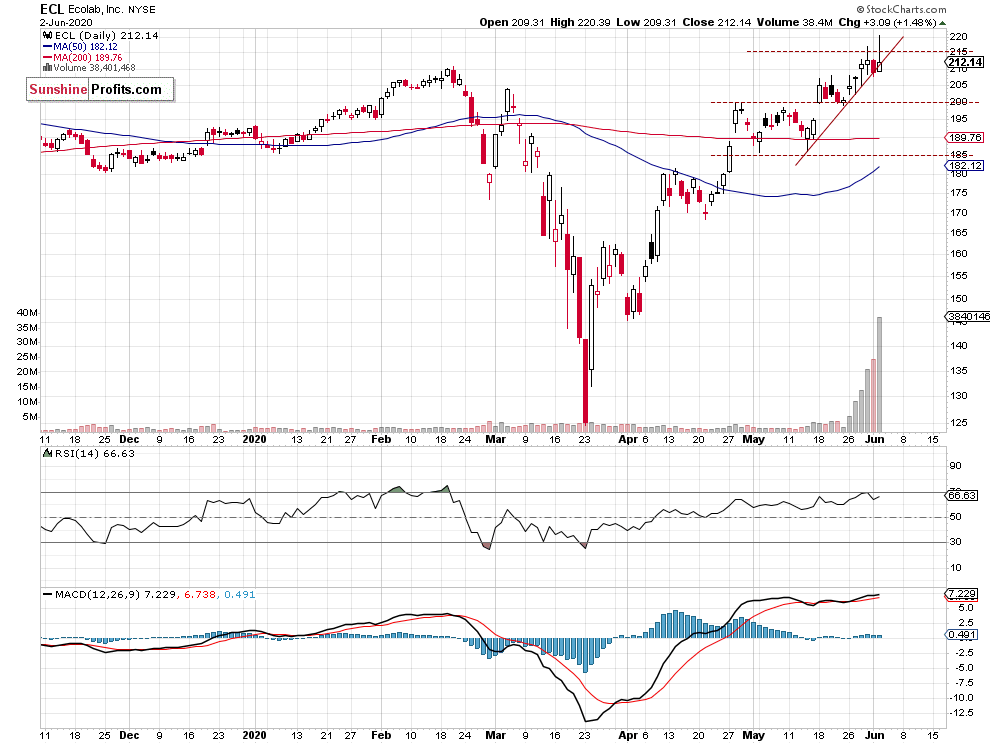Click the High 220.39 value
This screenshot has height=744, width=990.
tap(580, 22)
